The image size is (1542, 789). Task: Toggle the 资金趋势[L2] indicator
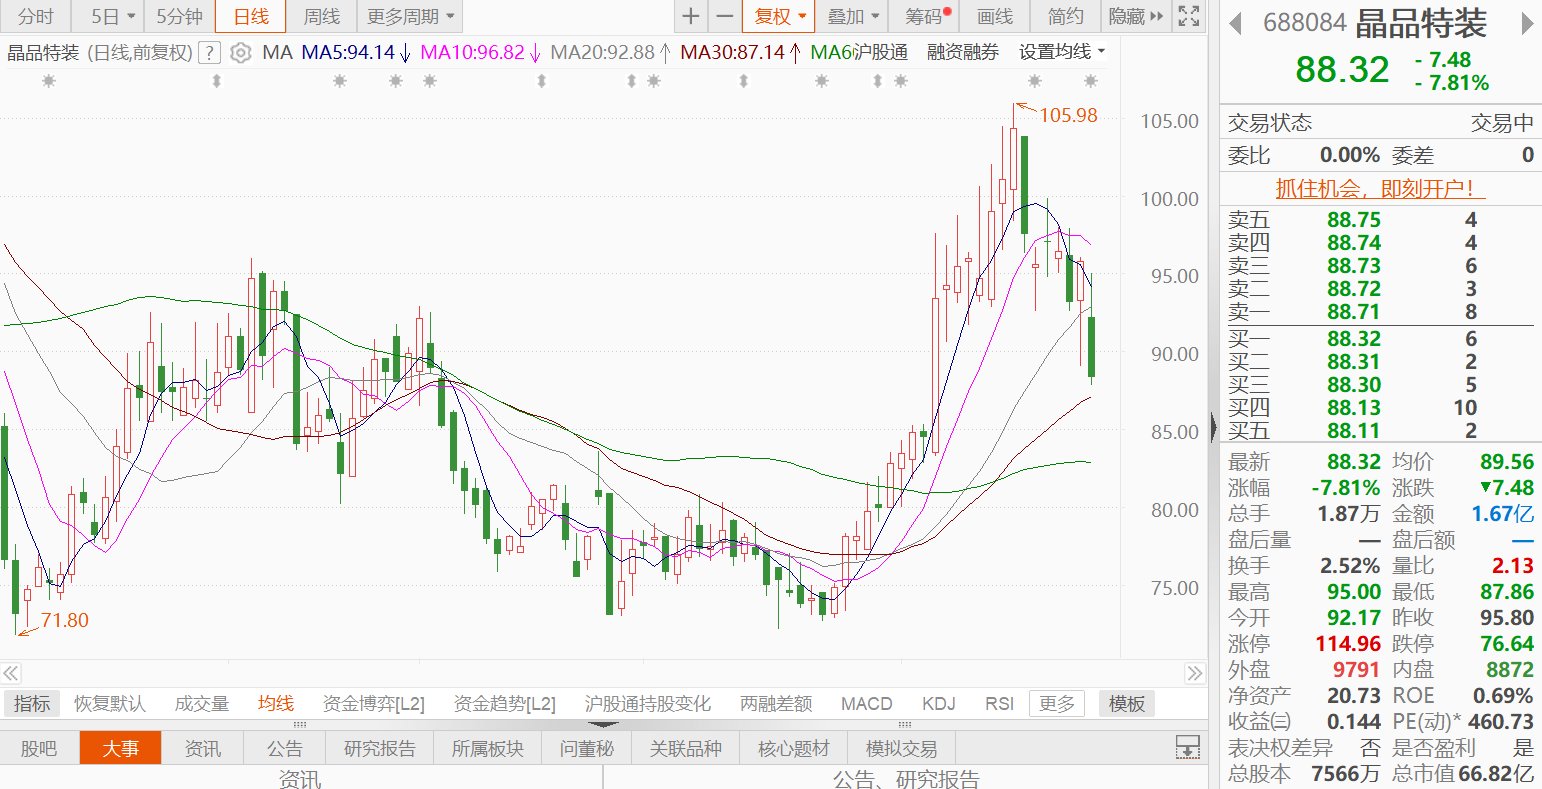(x=505, y=704)
